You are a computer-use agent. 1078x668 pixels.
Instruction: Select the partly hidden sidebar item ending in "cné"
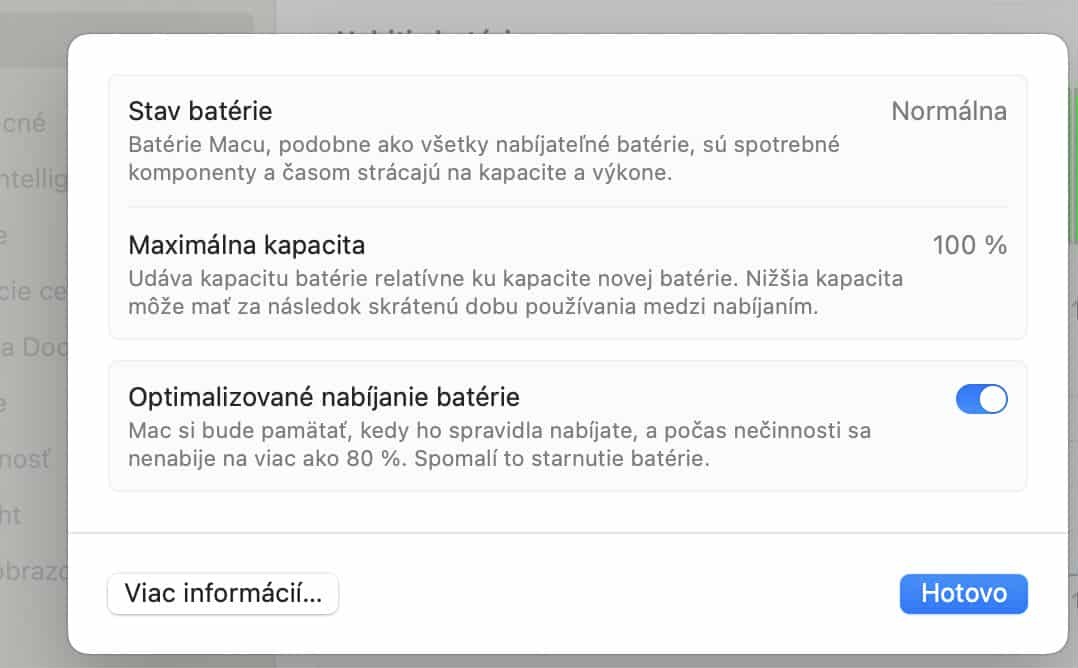25,123
